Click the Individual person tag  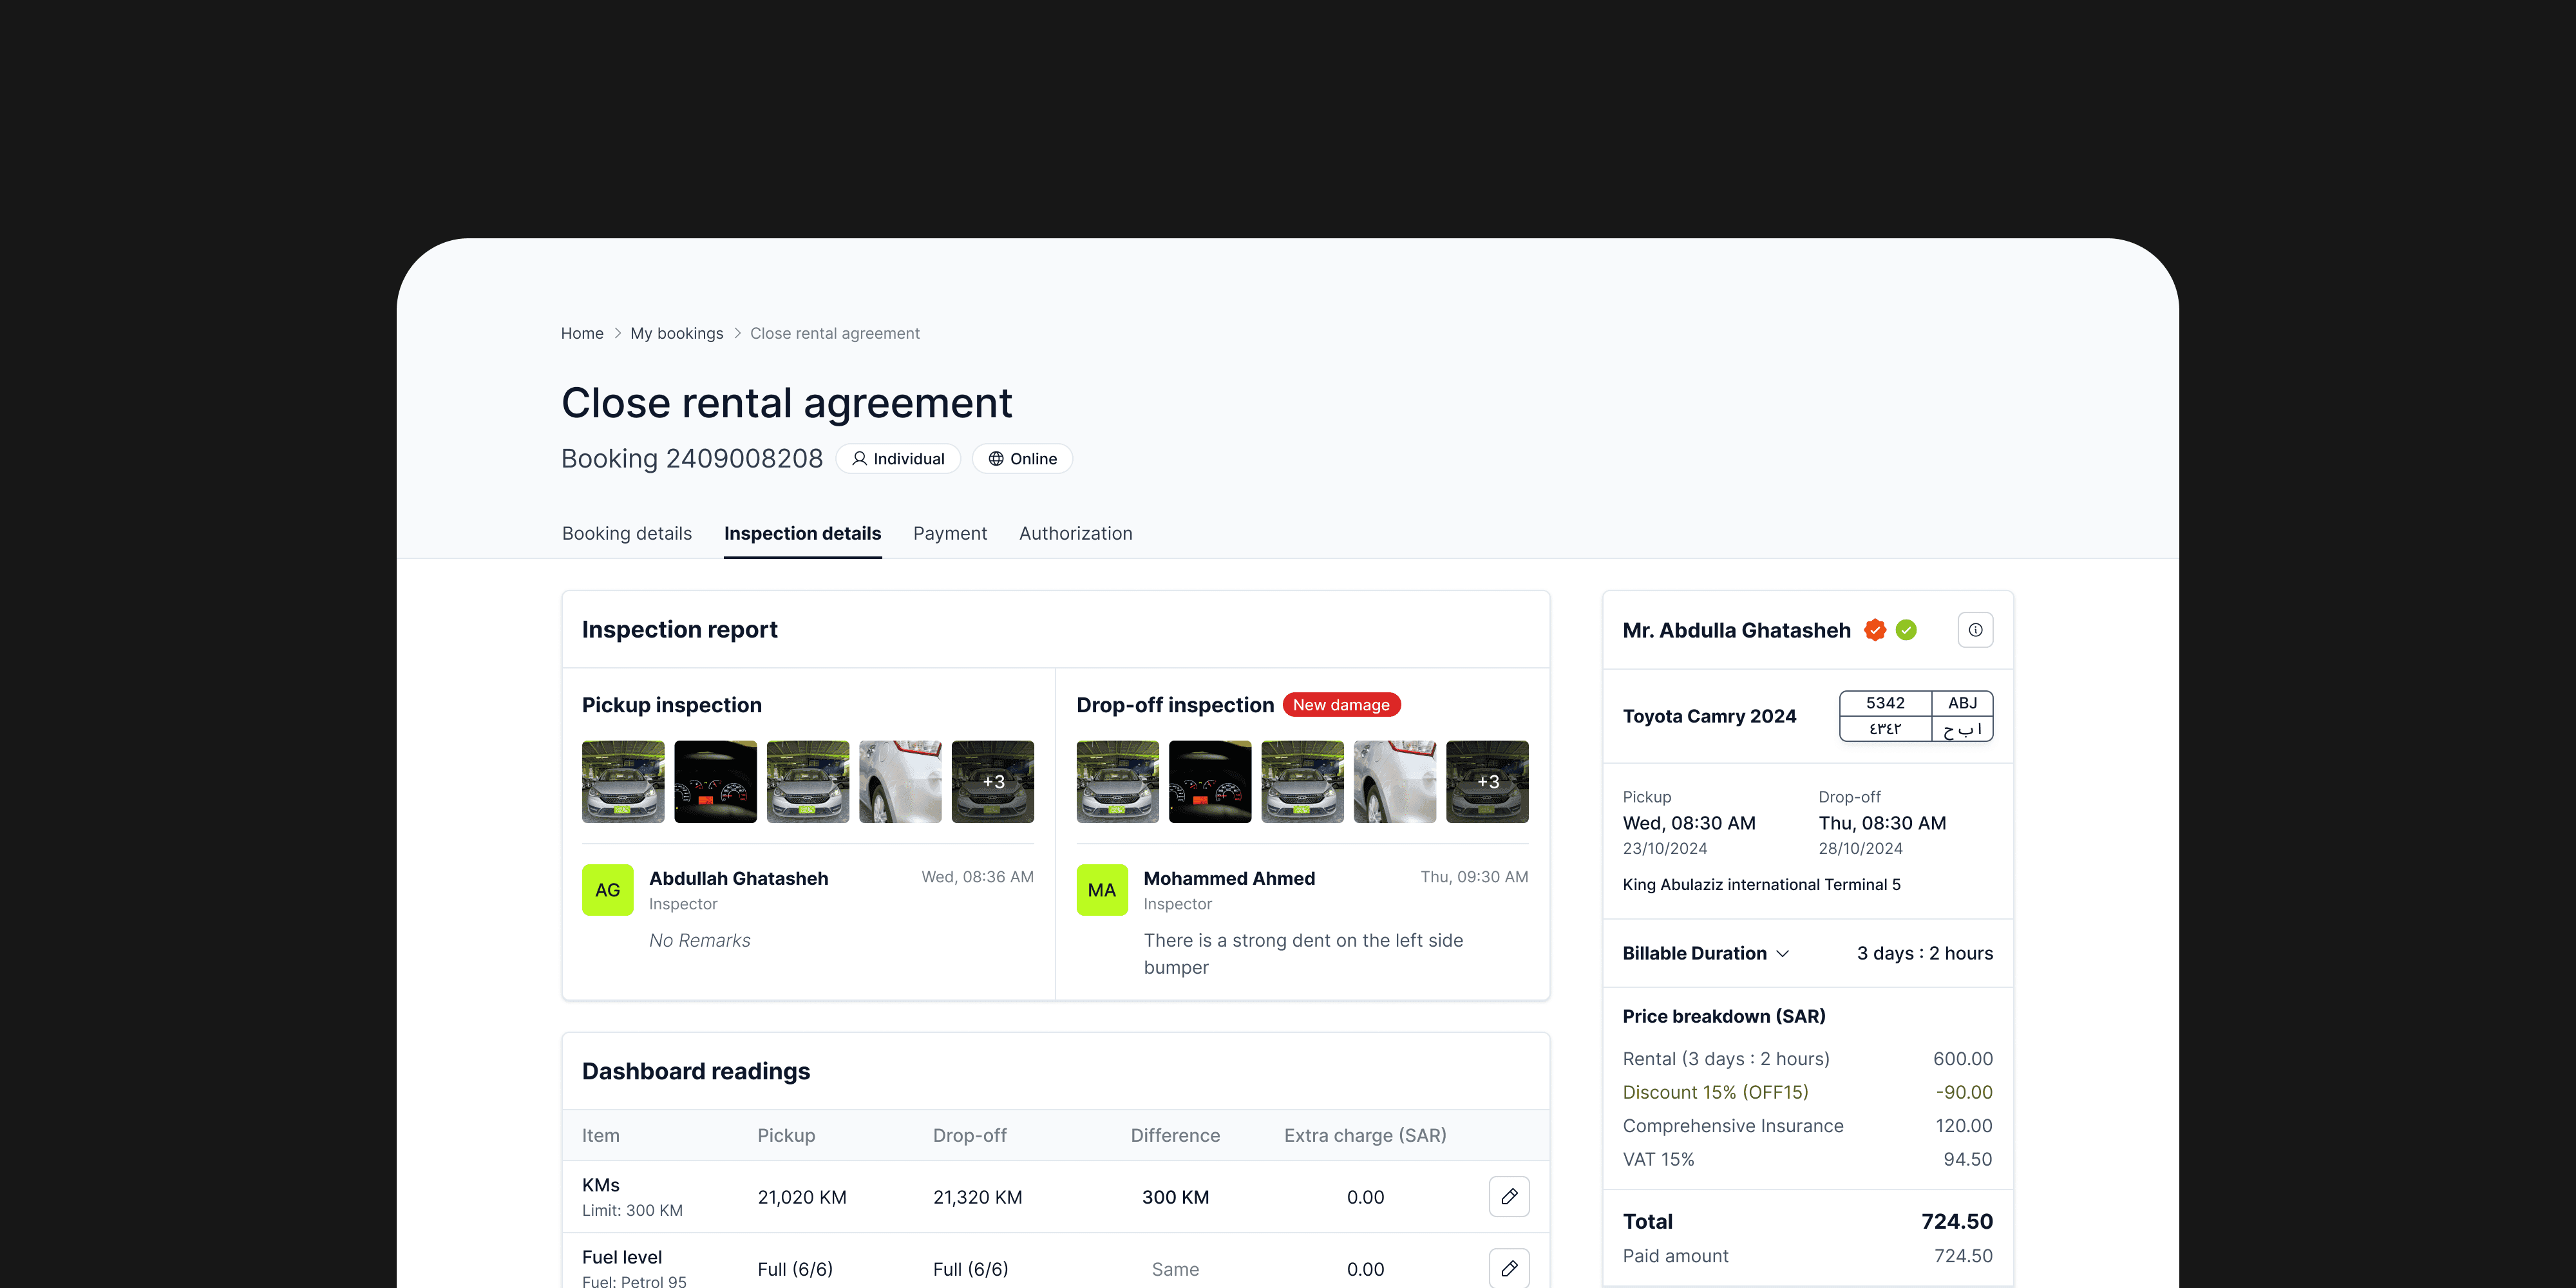tap(897, 459)
